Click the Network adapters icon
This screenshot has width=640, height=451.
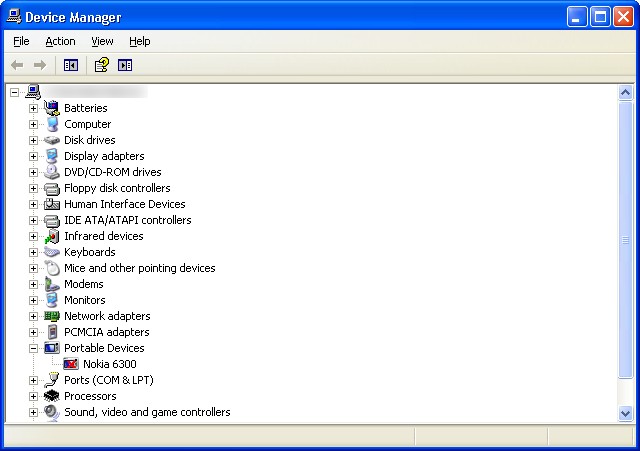click(52, 316)
